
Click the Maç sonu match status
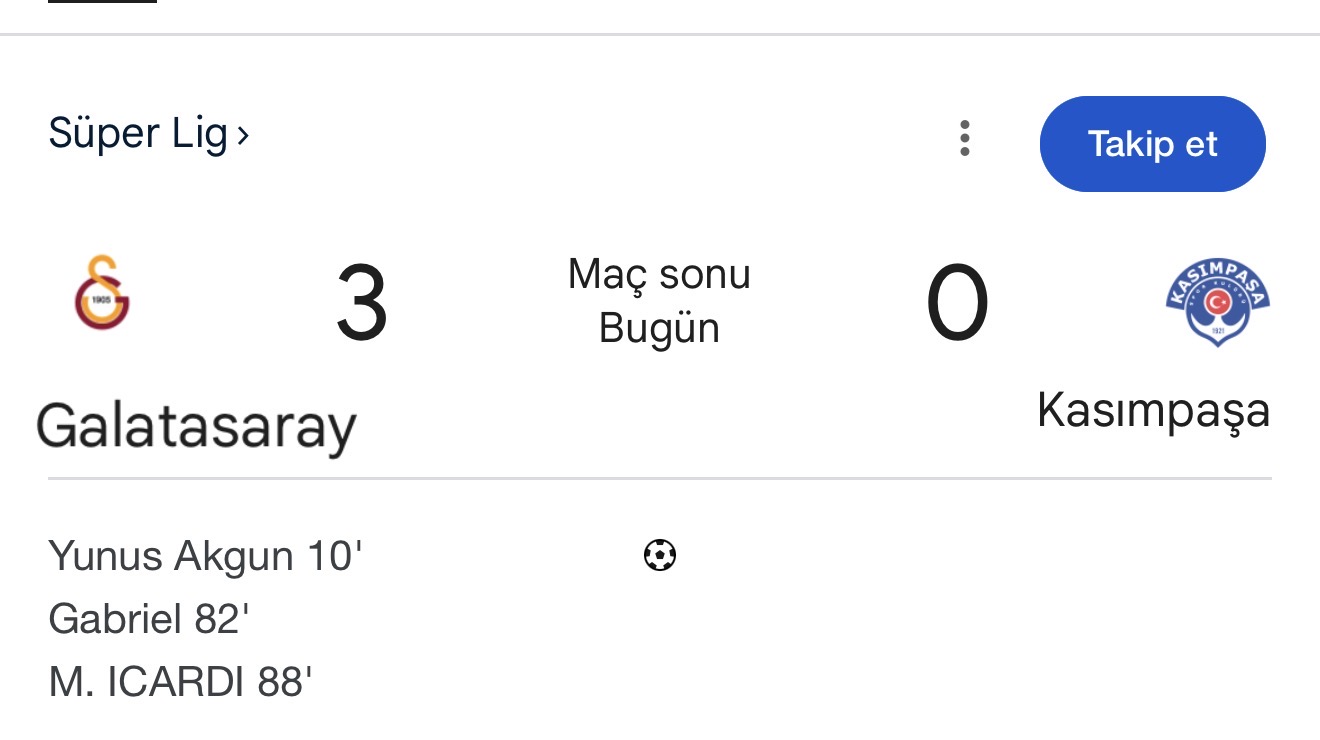coord(659,274)
